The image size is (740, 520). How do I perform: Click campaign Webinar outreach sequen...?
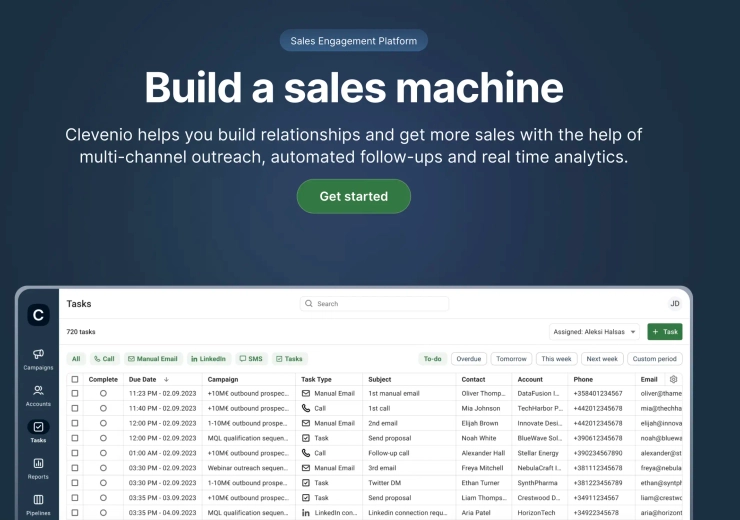(248, 468)
